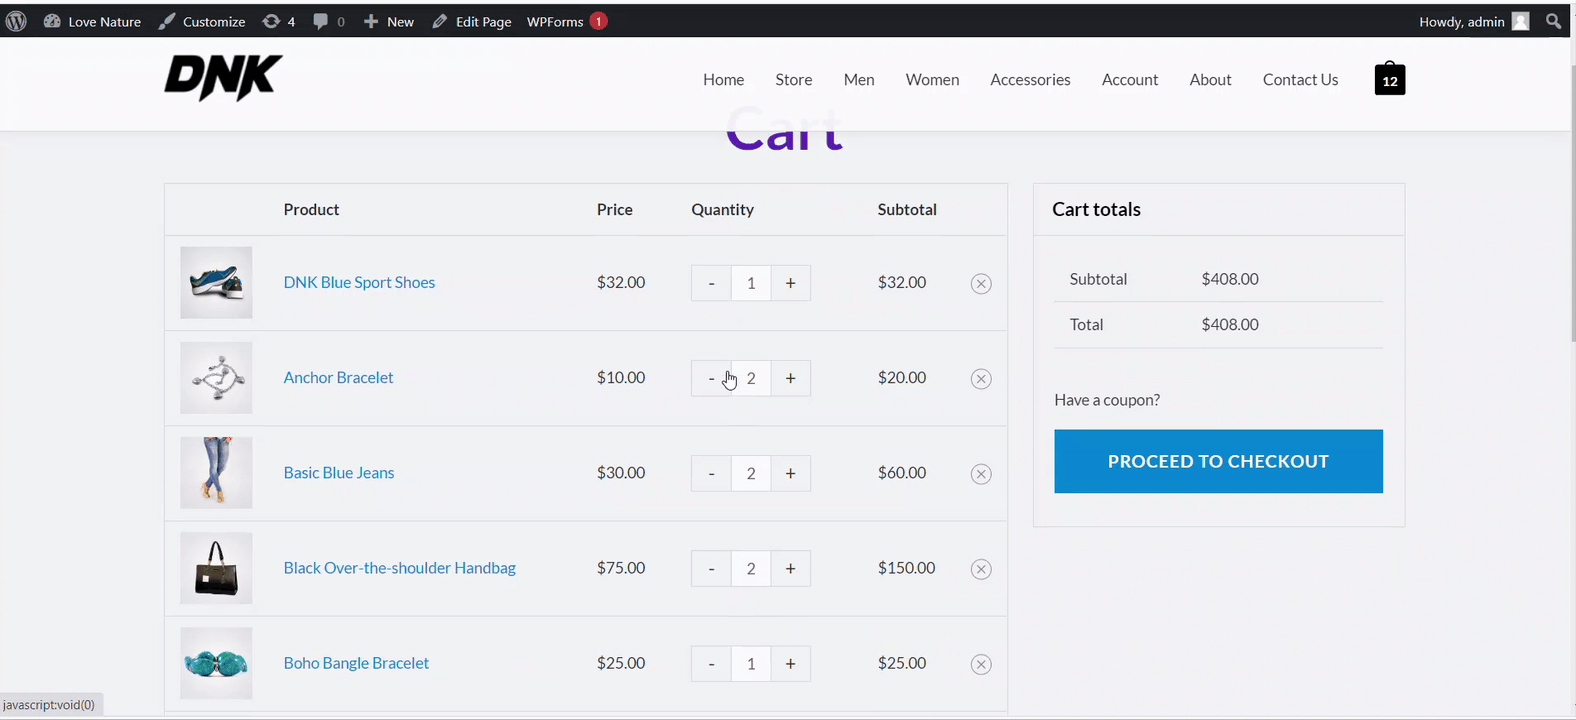
Task: Click admin bar search icon
Action: click(x=1553, y=21)
